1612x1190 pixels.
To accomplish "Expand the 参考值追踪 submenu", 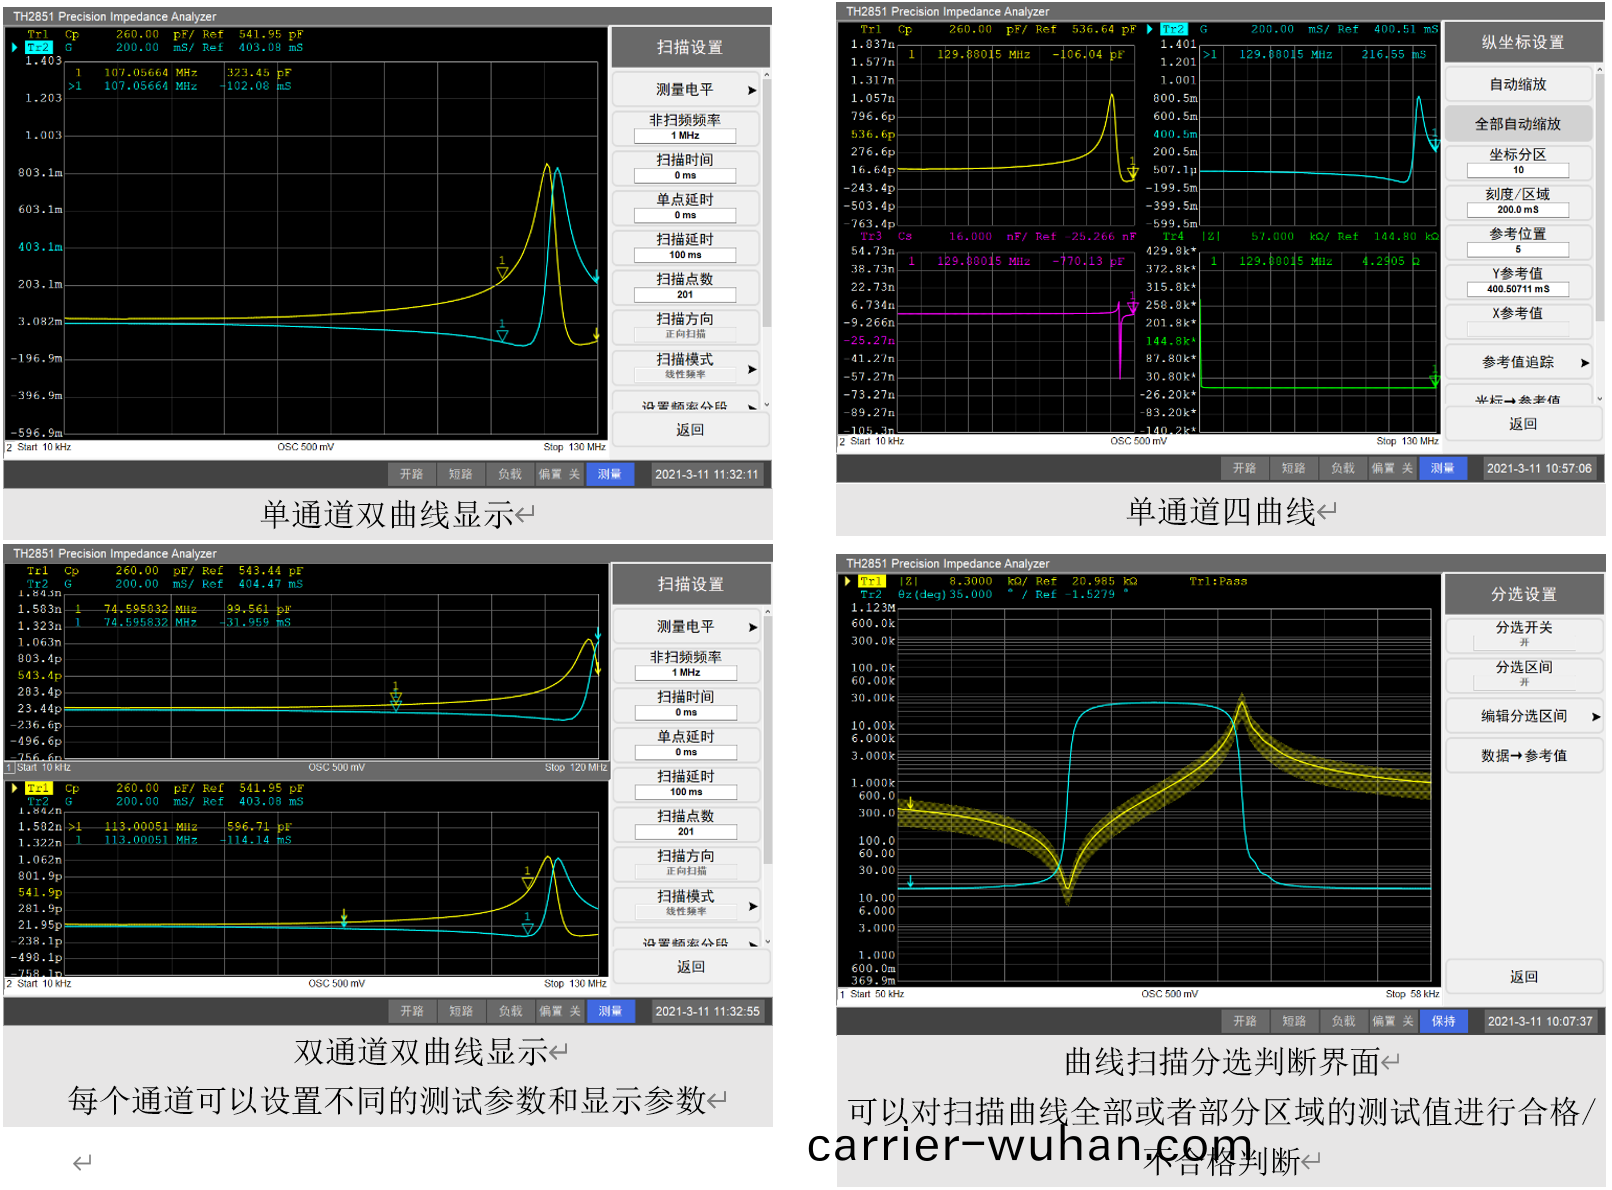I will [1585, 363].
